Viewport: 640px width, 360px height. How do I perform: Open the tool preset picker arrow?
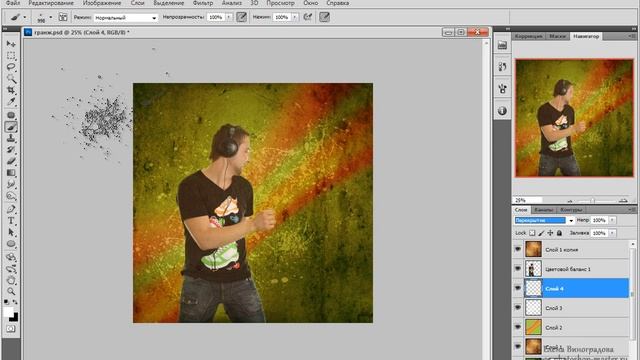pyautogui.click(x=24, y=17)
